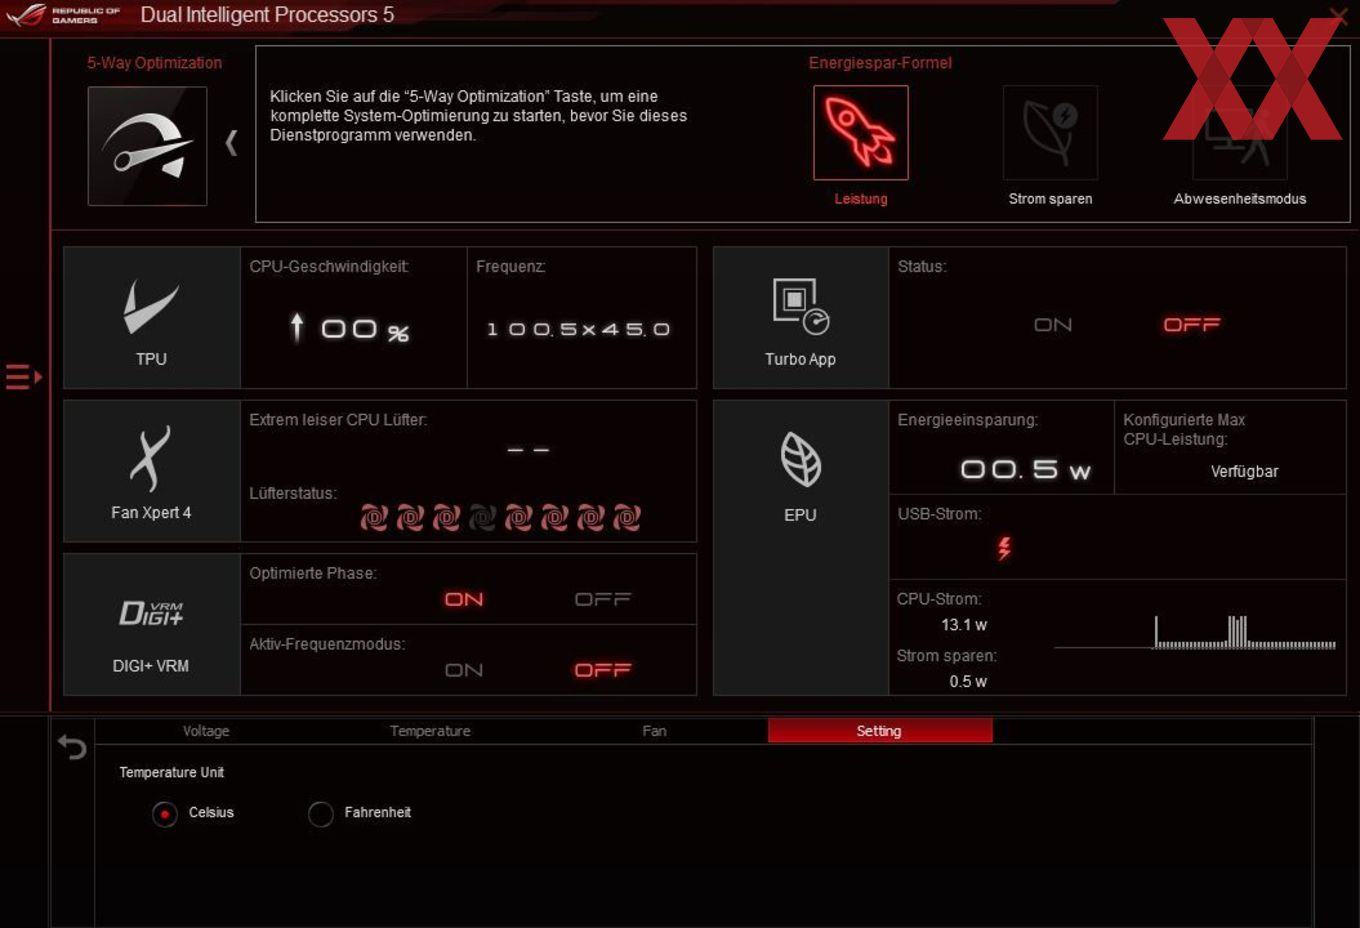Click the Verfügbar CPU power value
1360x928 pixels.
pyautogui.click(x=1244, y=471)
